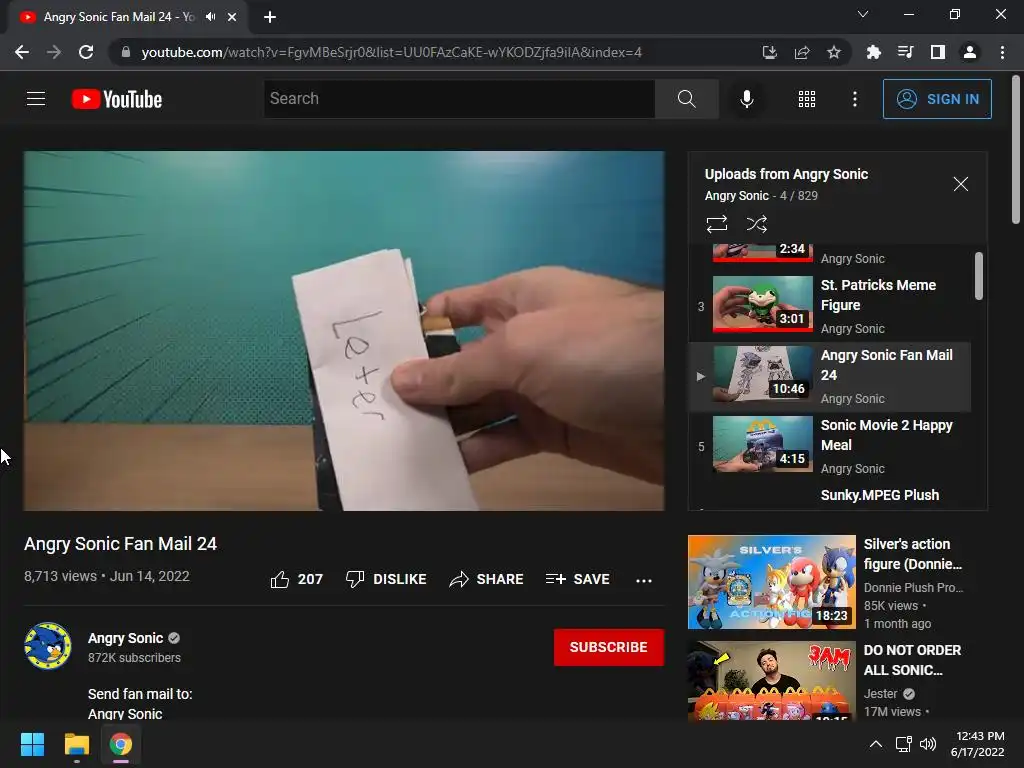
Task: Click the Chrome taskbar icon
Action: click(x=121, y=744)
